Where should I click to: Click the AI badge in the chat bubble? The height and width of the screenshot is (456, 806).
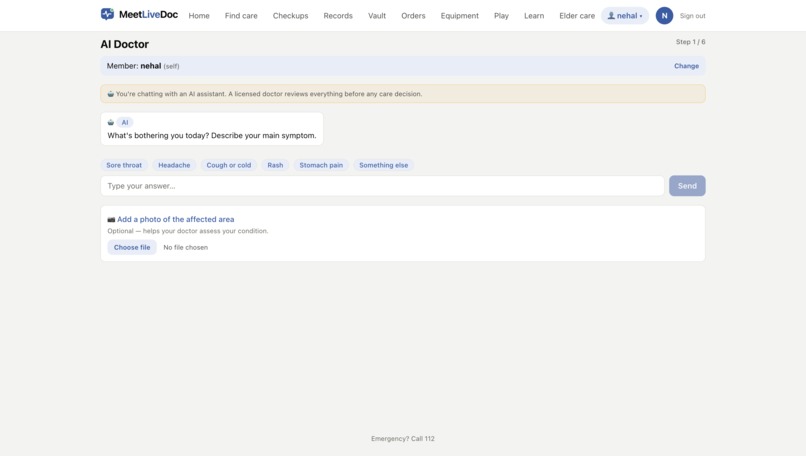(x=125, y=122)
